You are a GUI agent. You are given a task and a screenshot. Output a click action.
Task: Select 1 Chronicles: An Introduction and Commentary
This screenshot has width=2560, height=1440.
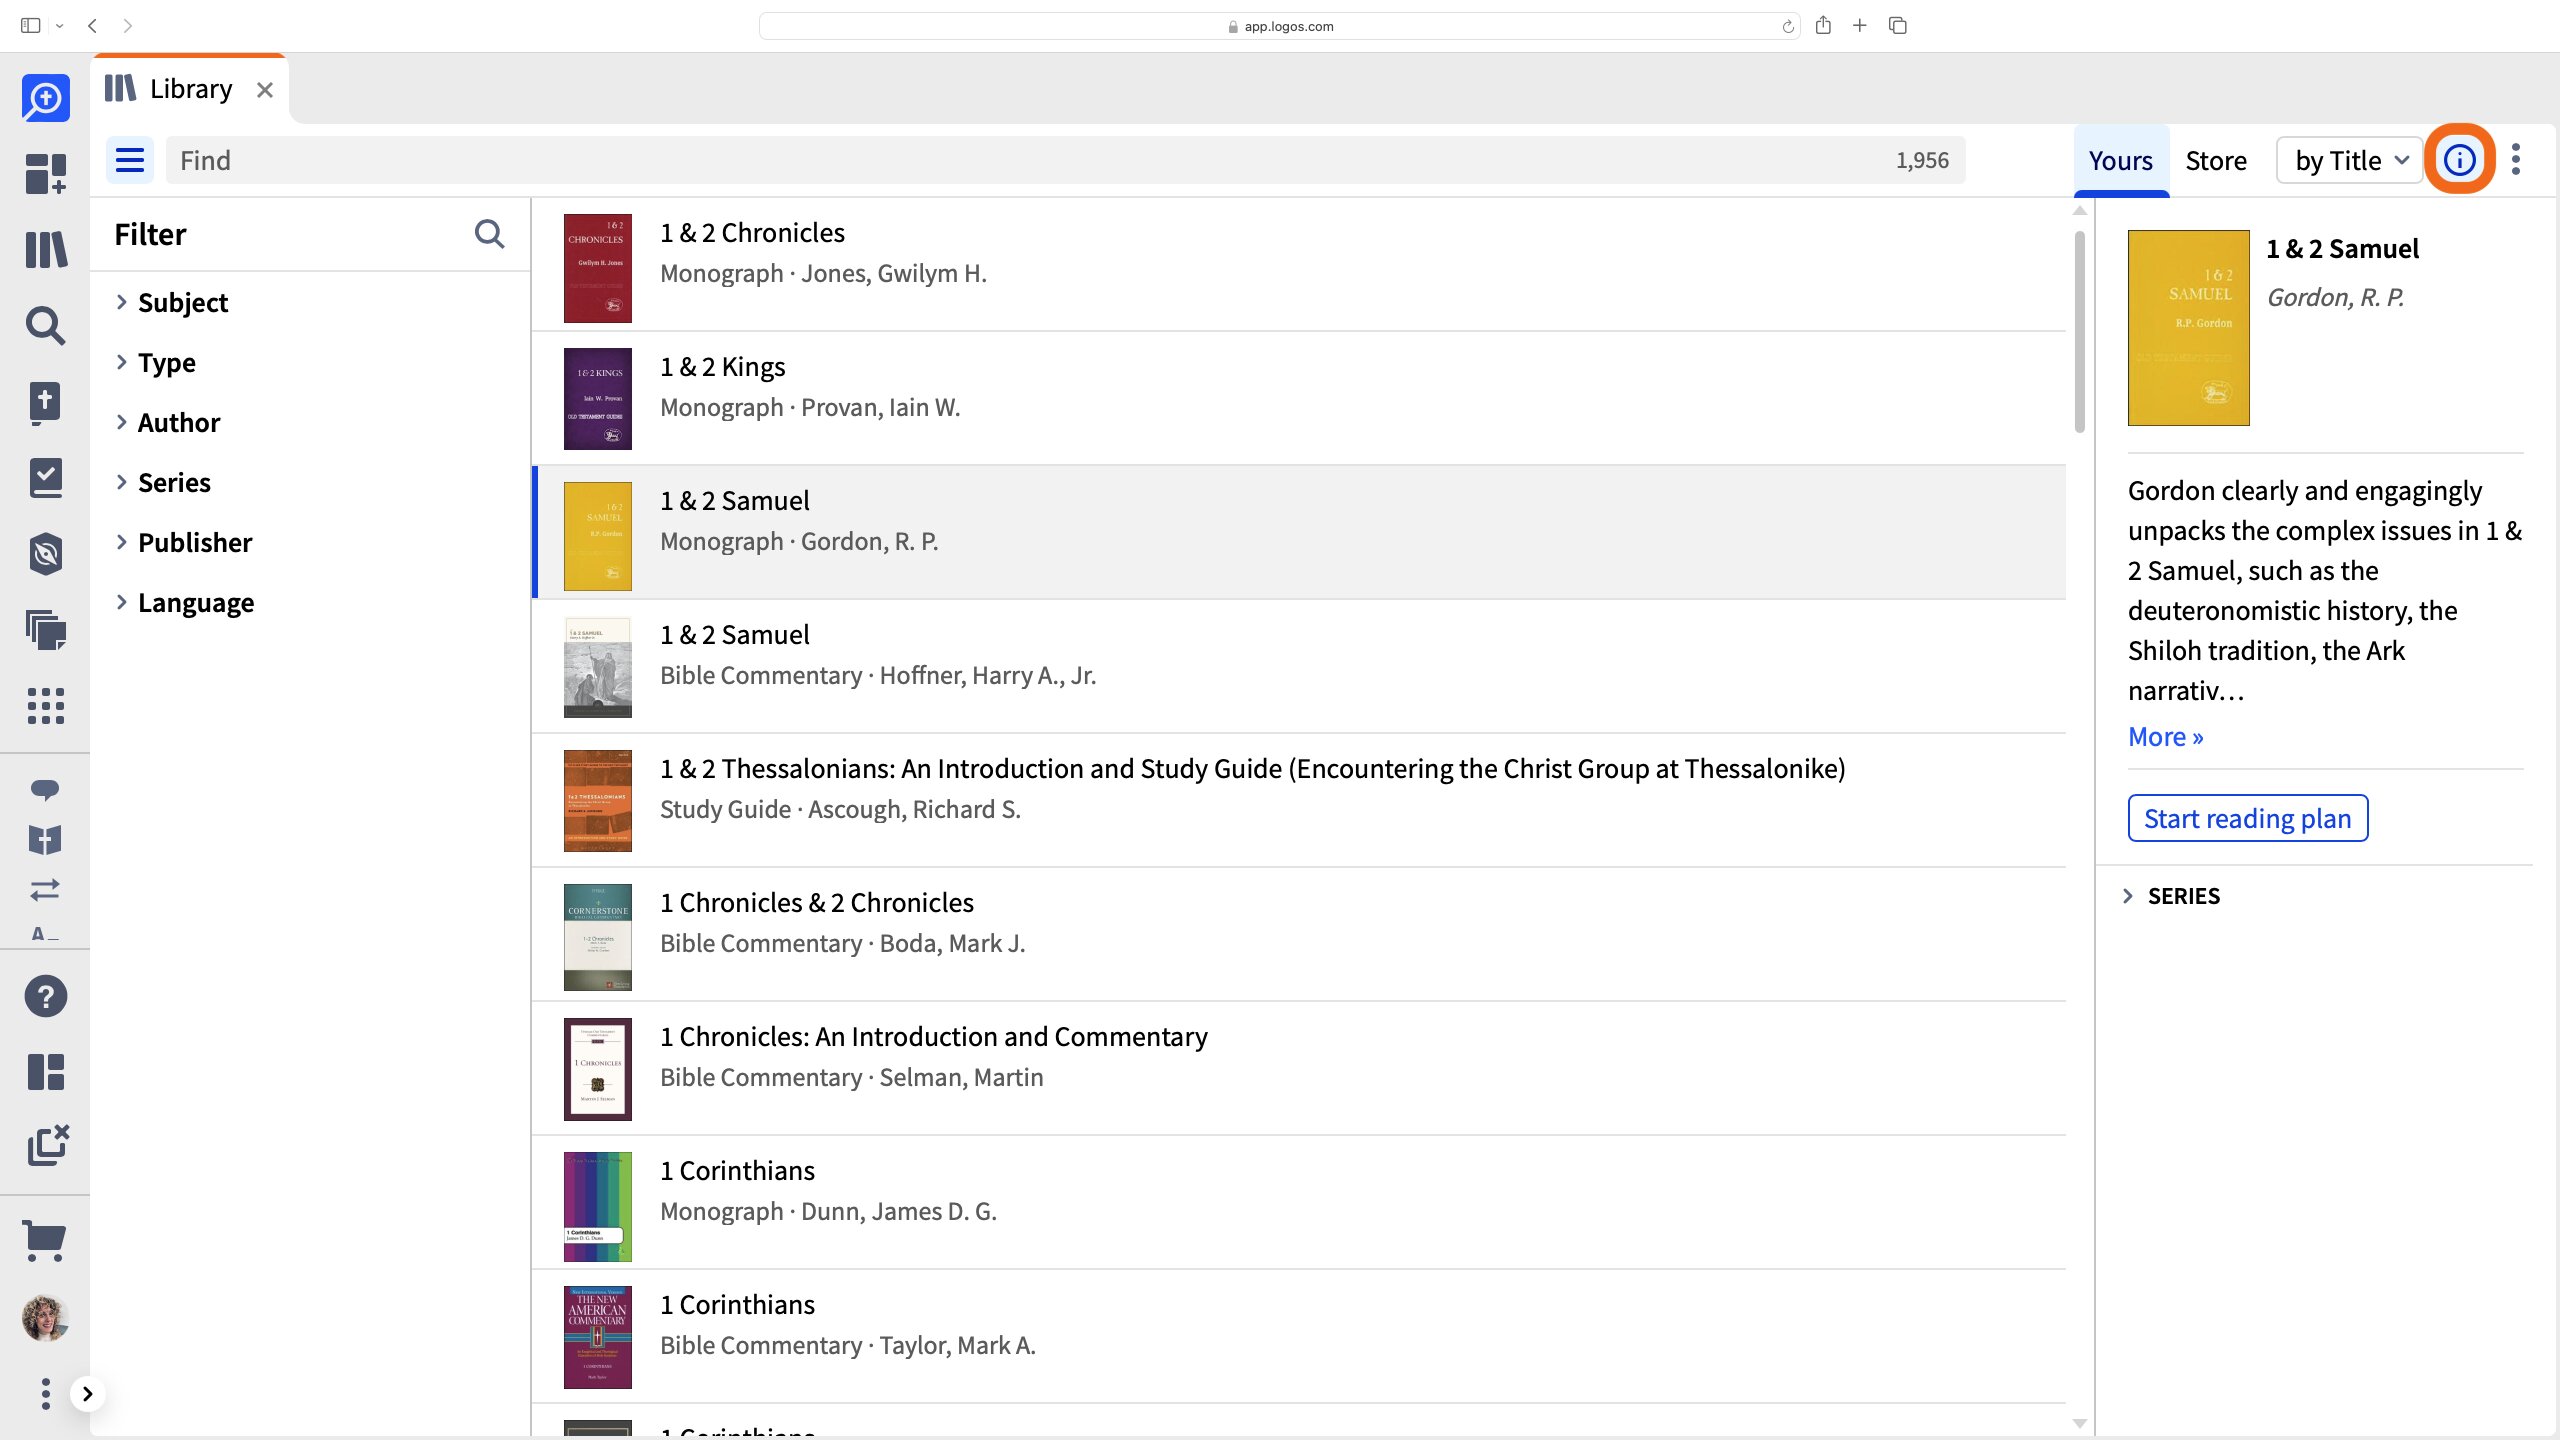click(x=1299, y=1070)
